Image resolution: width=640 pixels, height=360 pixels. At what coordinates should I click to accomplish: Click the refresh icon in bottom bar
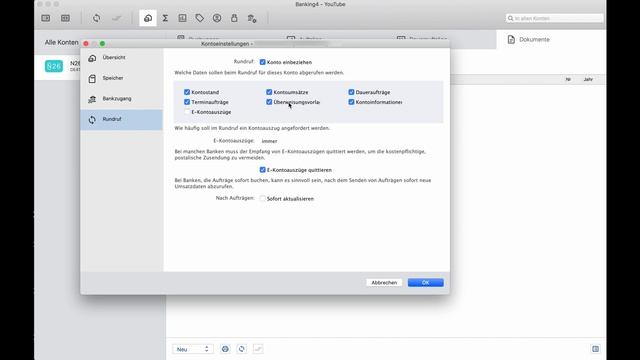242,349
